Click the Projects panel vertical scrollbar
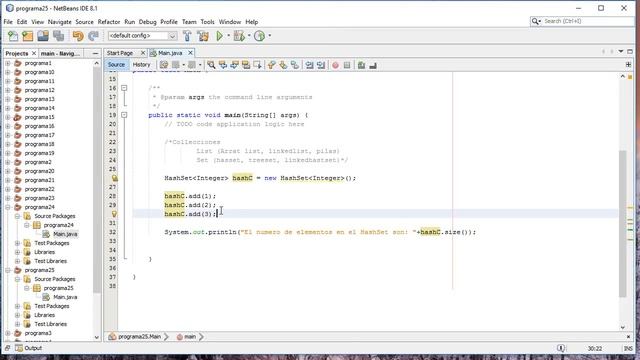Image resolution: width=640 pixels, height=360 pixels. (x=97, y=180)
